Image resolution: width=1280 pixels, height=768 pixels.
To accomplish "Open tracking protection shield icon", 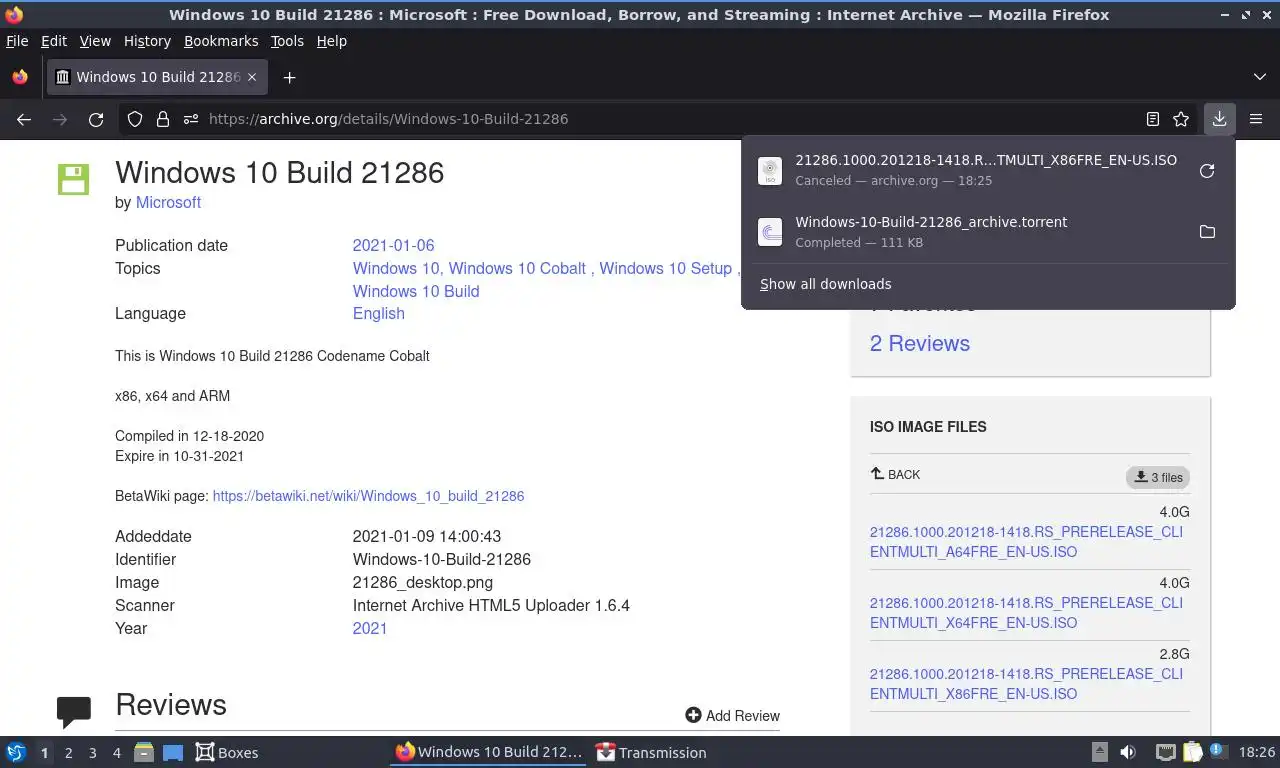I will tap(135, 119).
